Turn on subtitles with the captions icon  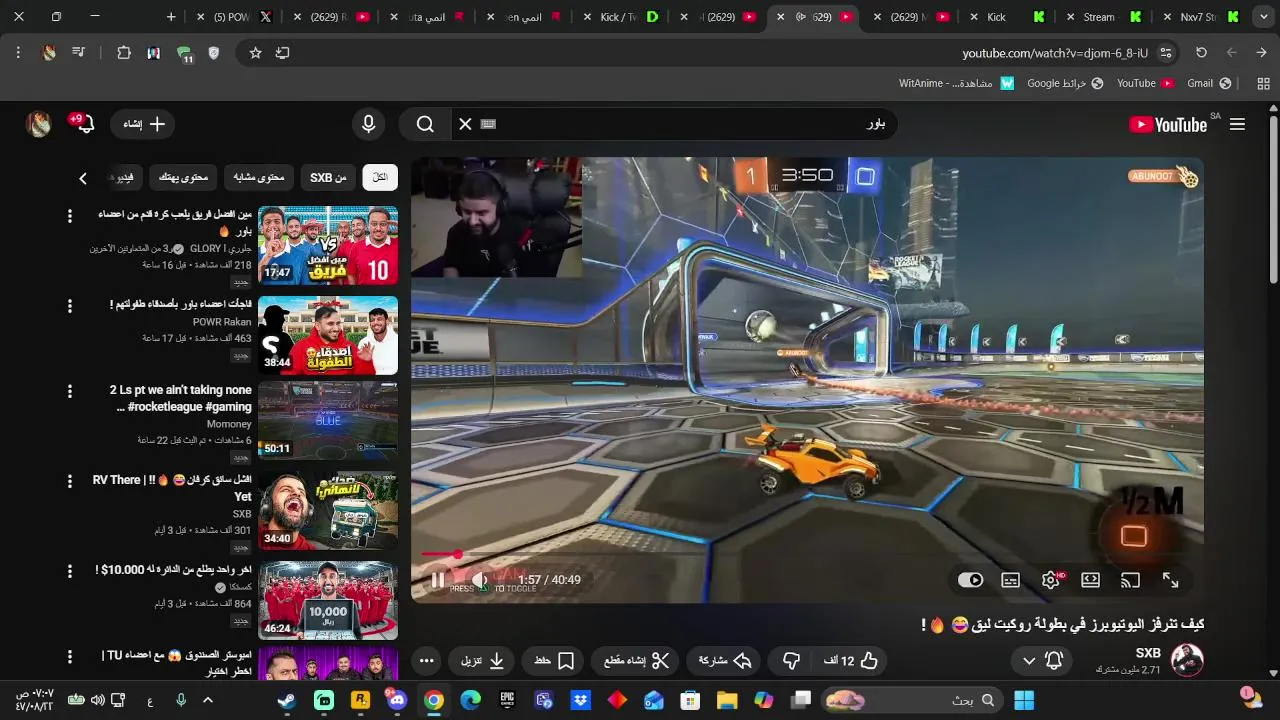click(x=1011, y=580)
